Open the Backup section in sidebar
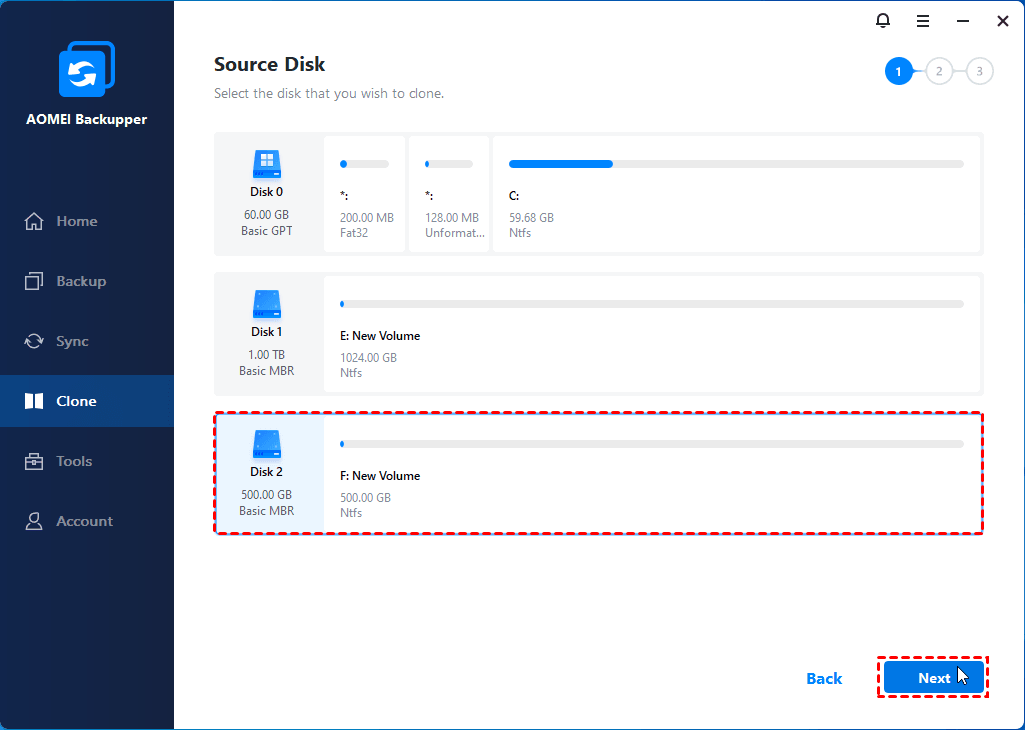Image resolution: width=1025 pixels, height=730 pixels. pos(80,281)
